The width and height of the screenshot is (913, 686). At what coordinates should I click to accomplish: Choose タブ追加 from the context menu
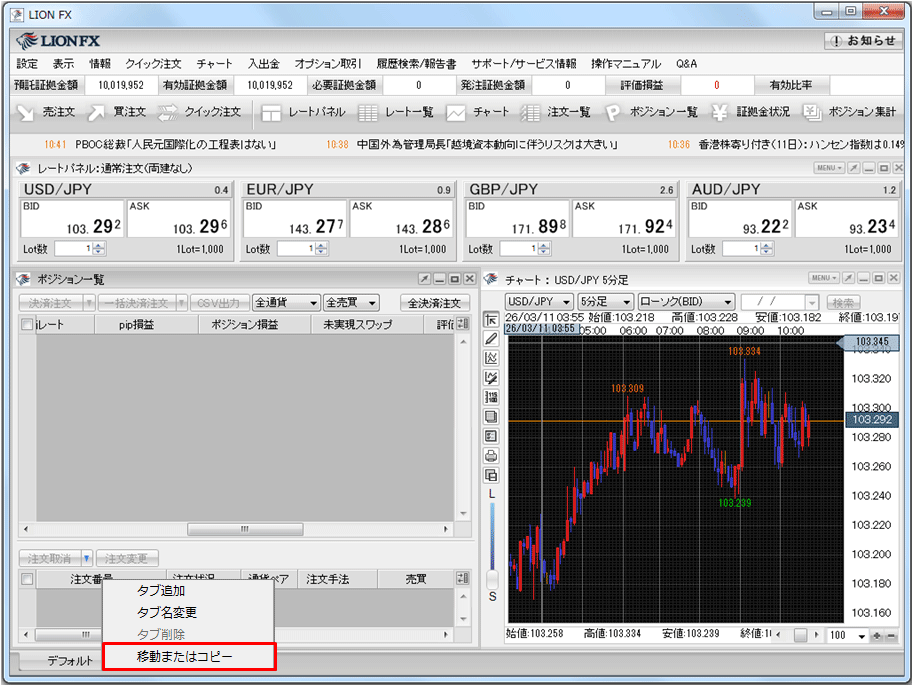188,590
